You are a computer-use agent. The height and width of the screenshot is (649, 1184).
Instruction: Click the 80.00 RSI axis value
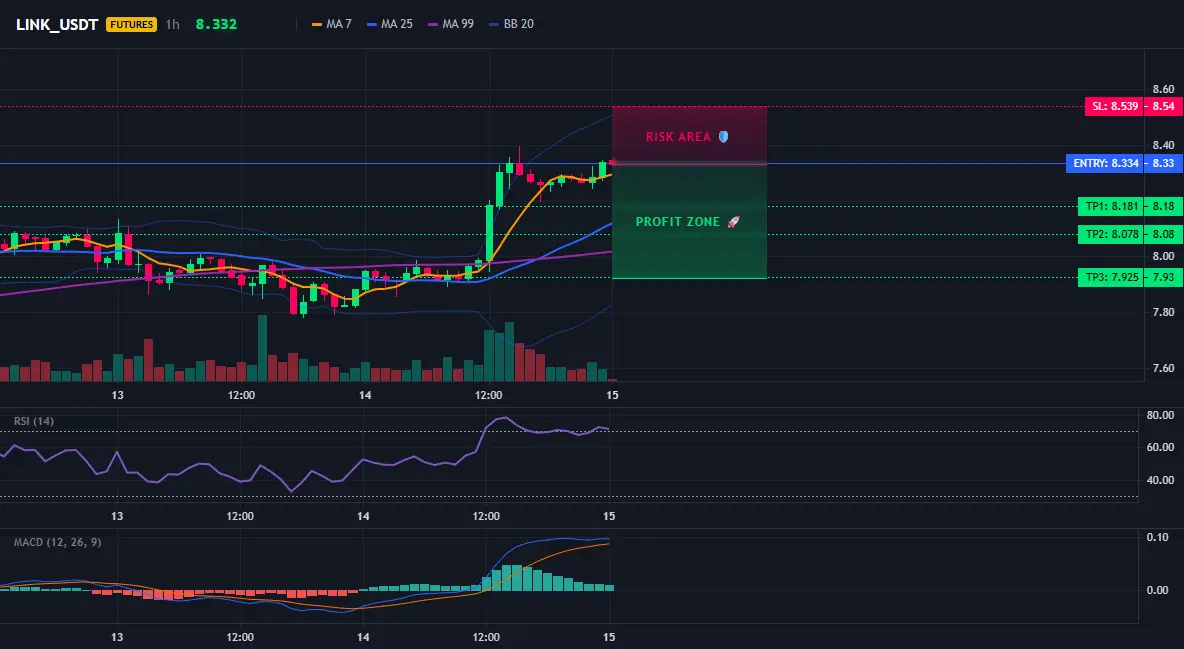[x=1160, y=415]
